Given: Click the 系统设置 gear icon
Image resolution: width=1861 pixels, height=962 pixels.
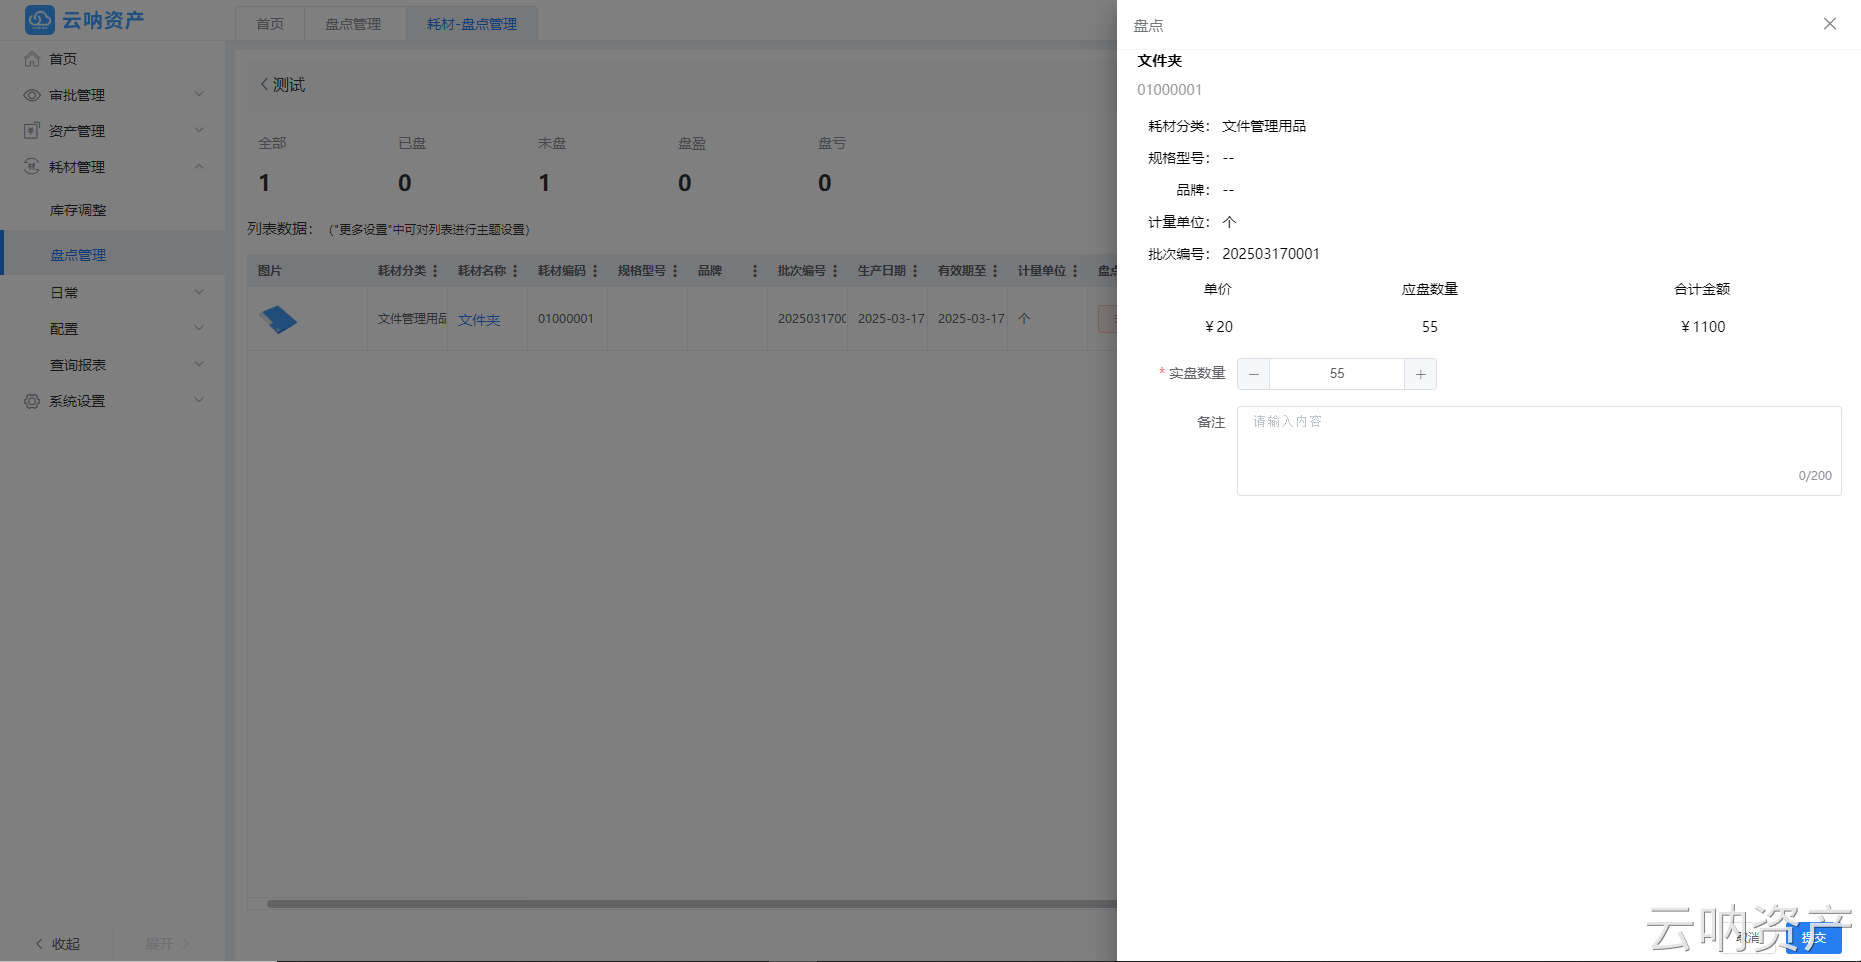Looking at the screenshot, I should coord(31,400).
